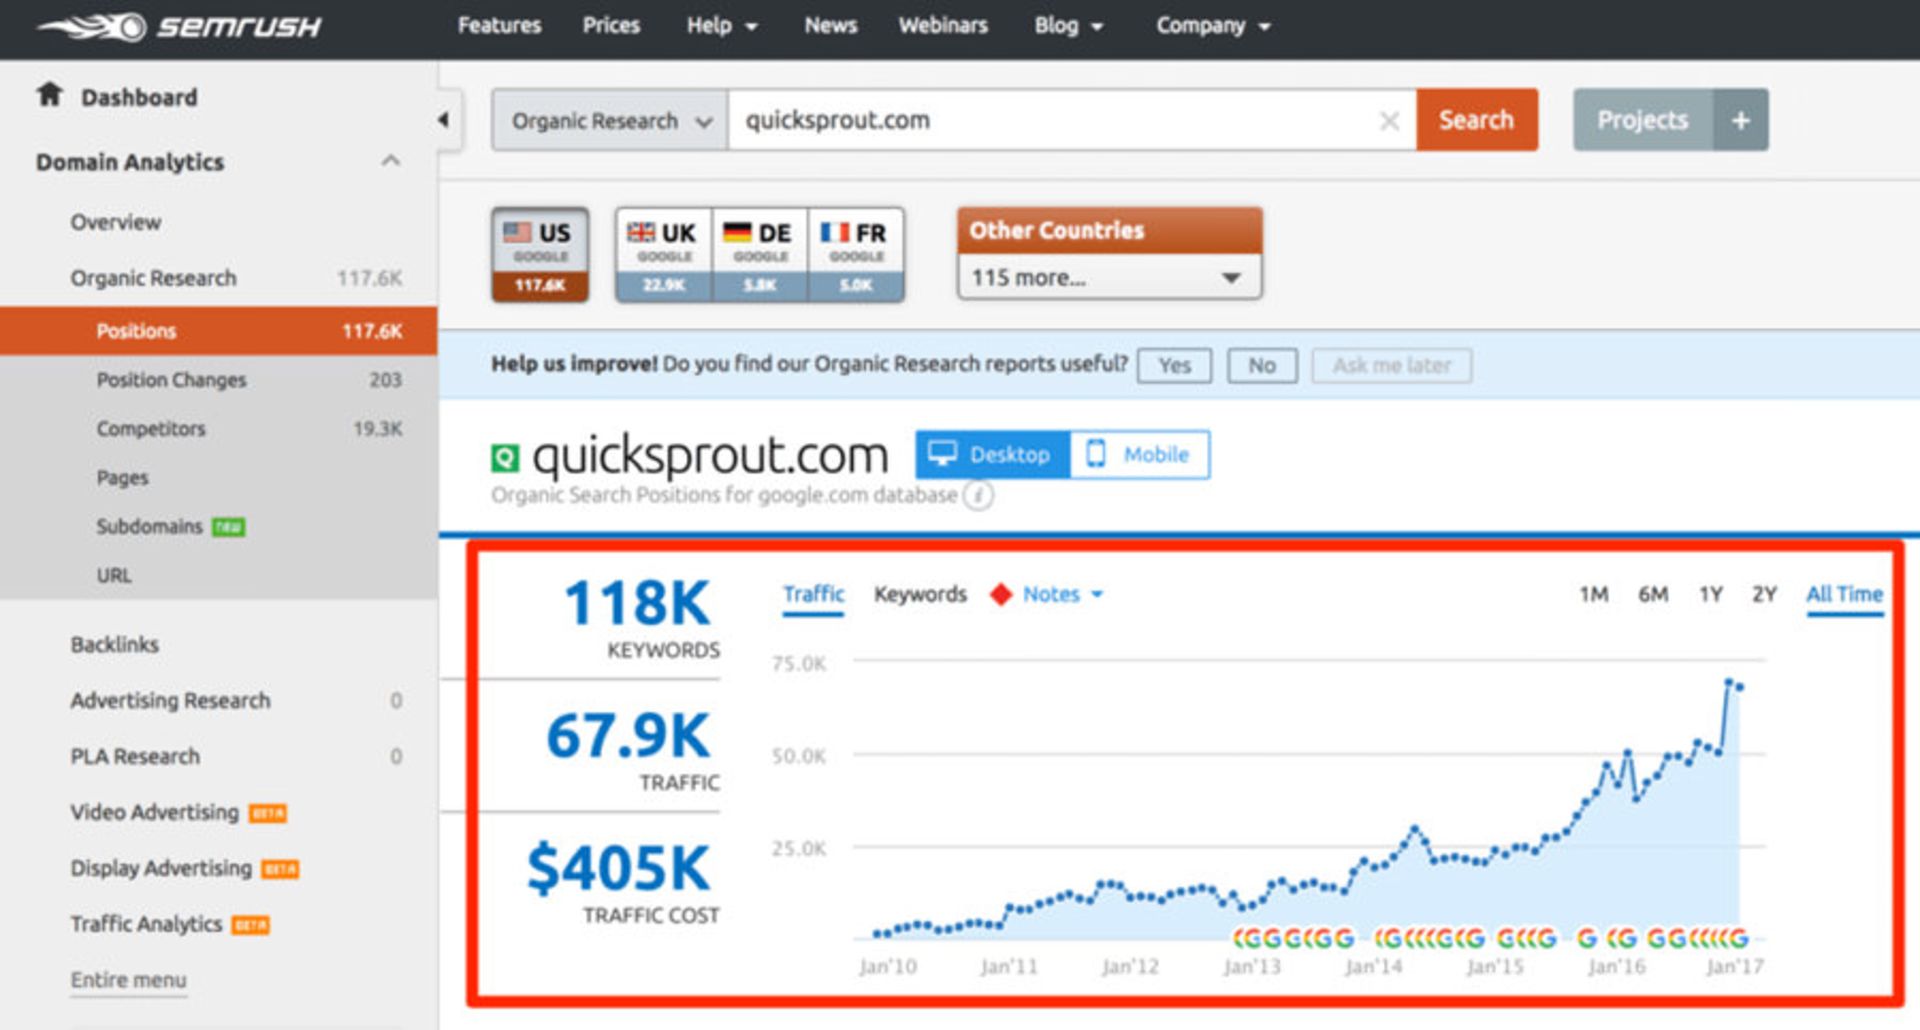
Task: Clear the search field with X
Action: point(1389,121)
